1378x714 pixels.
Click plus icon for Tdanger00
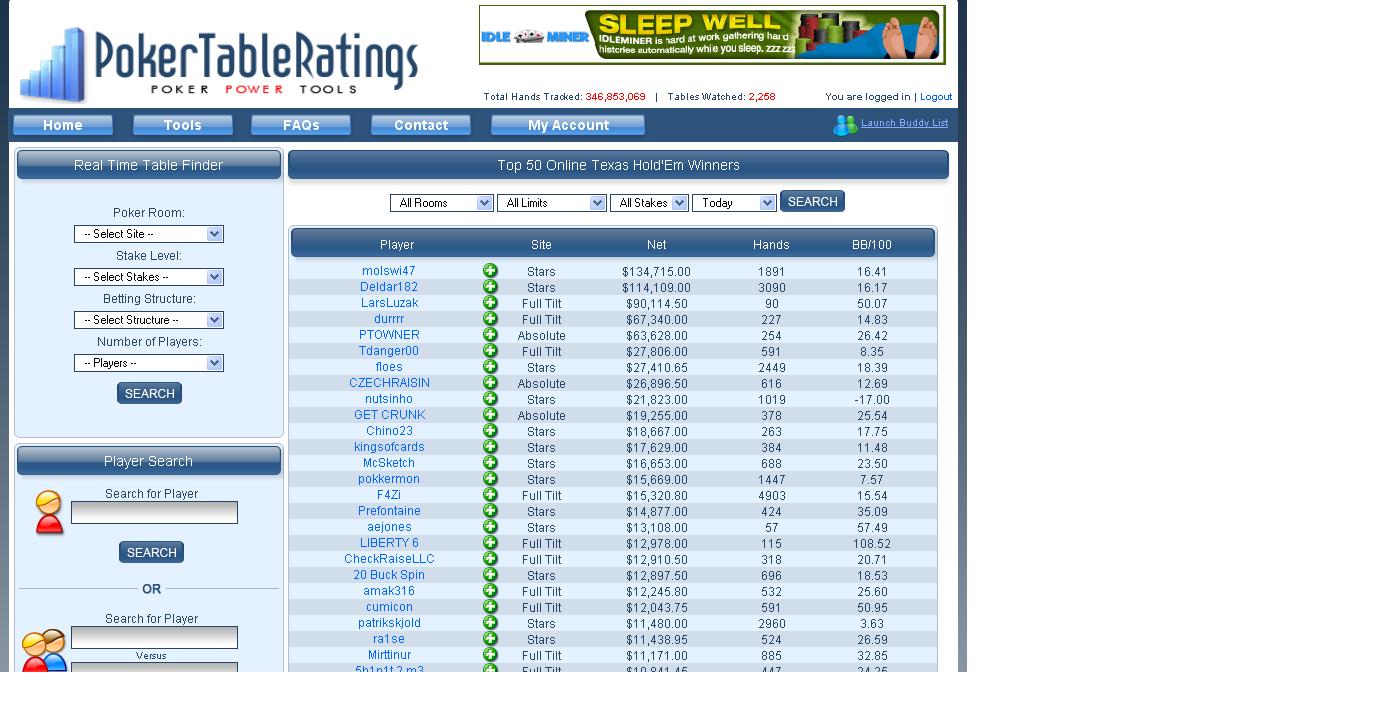[x=490, y=351]
